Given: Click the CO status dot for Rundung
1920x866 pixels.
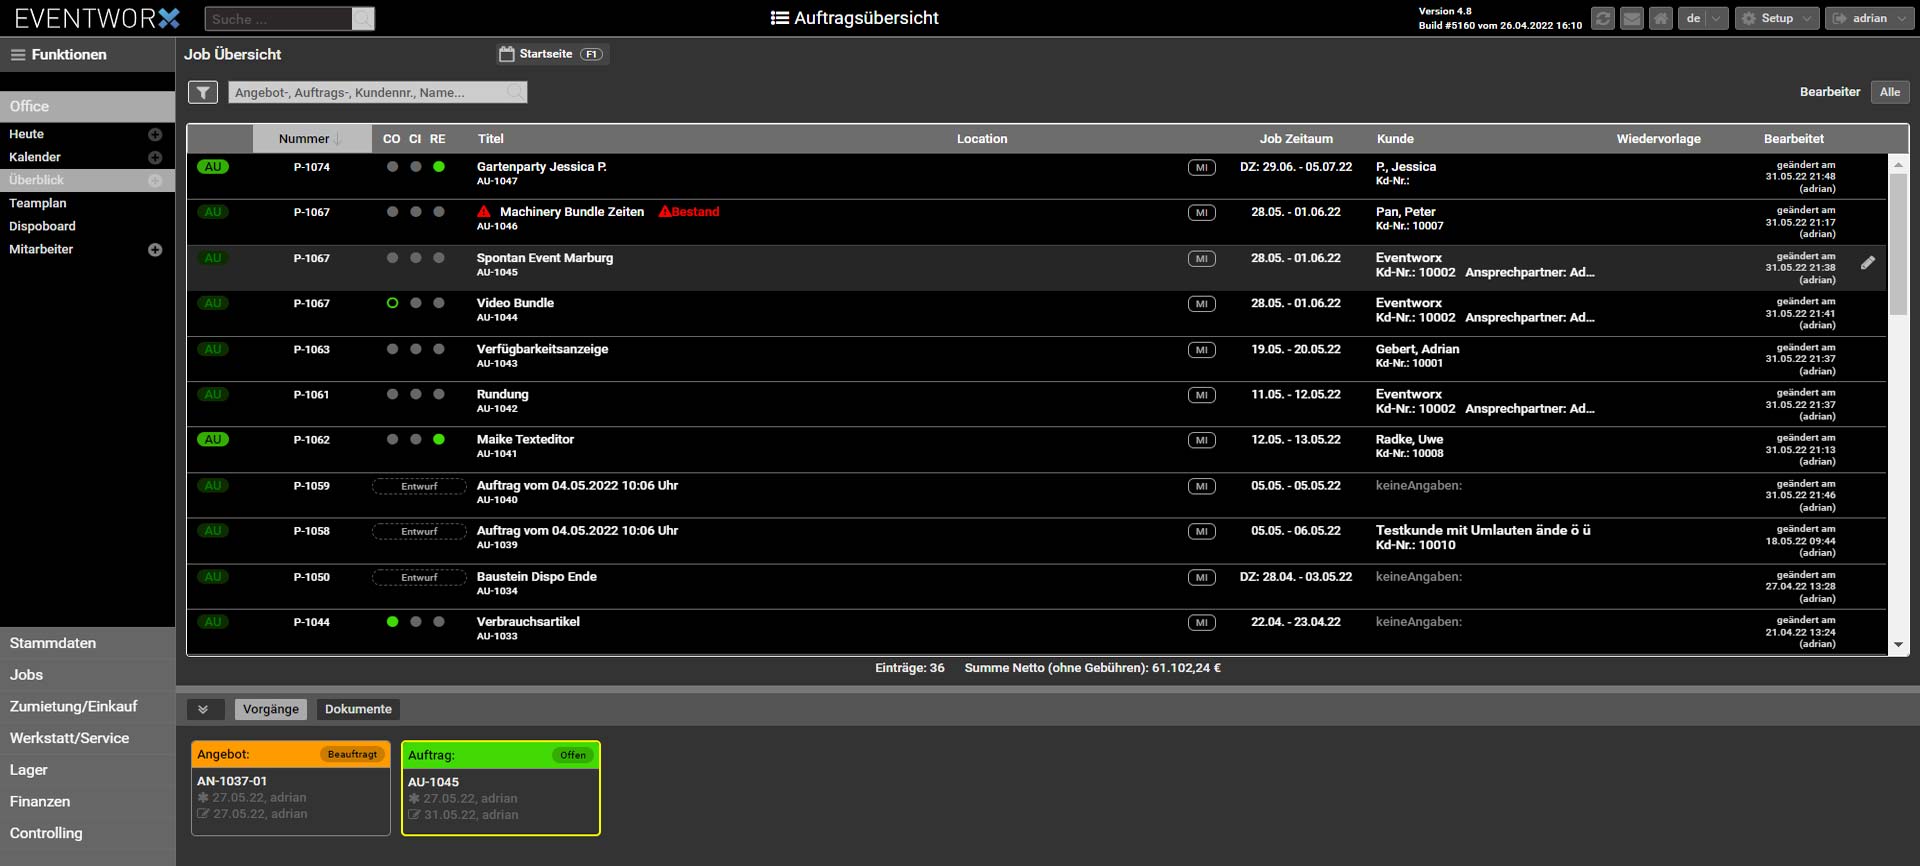Looking at the screenshot, I should pos(392,395).
